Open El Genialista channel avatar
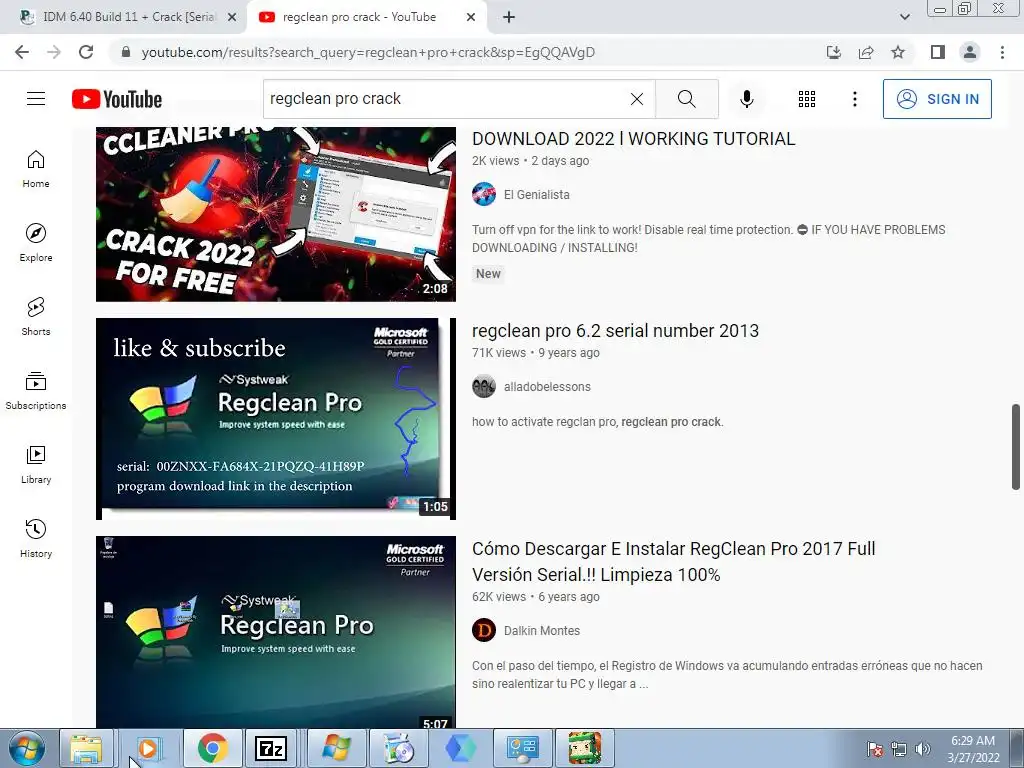 tap(484, 195)
